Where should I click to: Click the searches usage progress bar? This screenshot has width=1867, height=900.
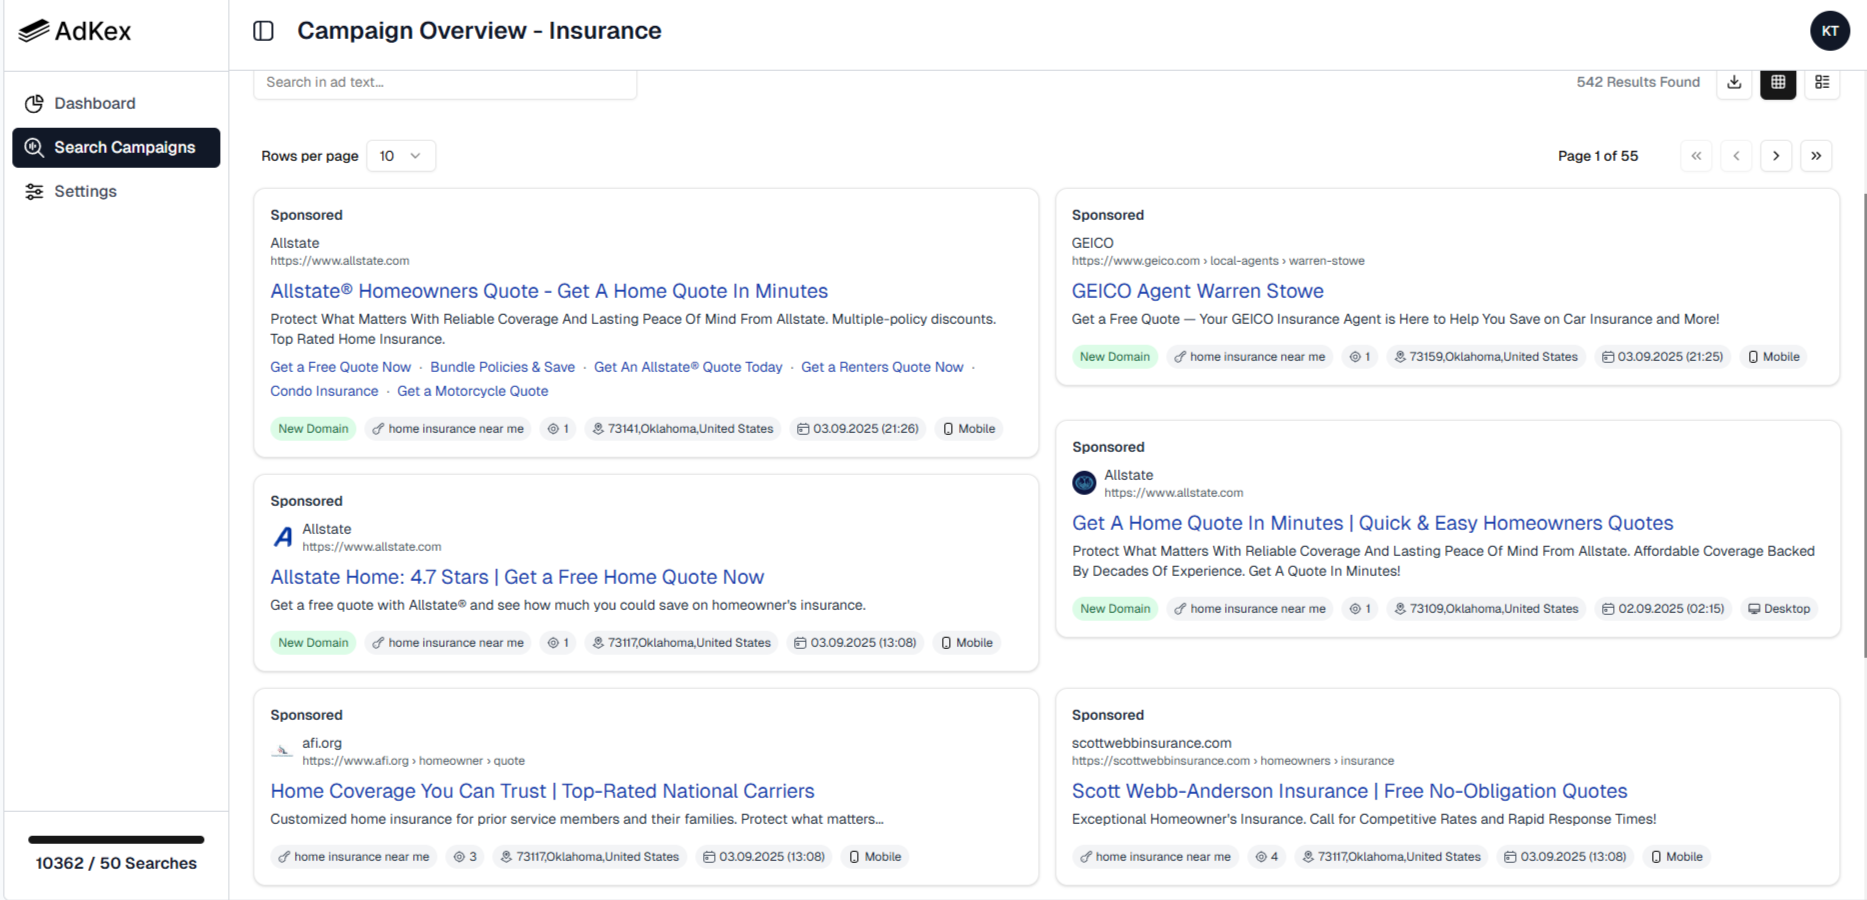pos(115,840)
